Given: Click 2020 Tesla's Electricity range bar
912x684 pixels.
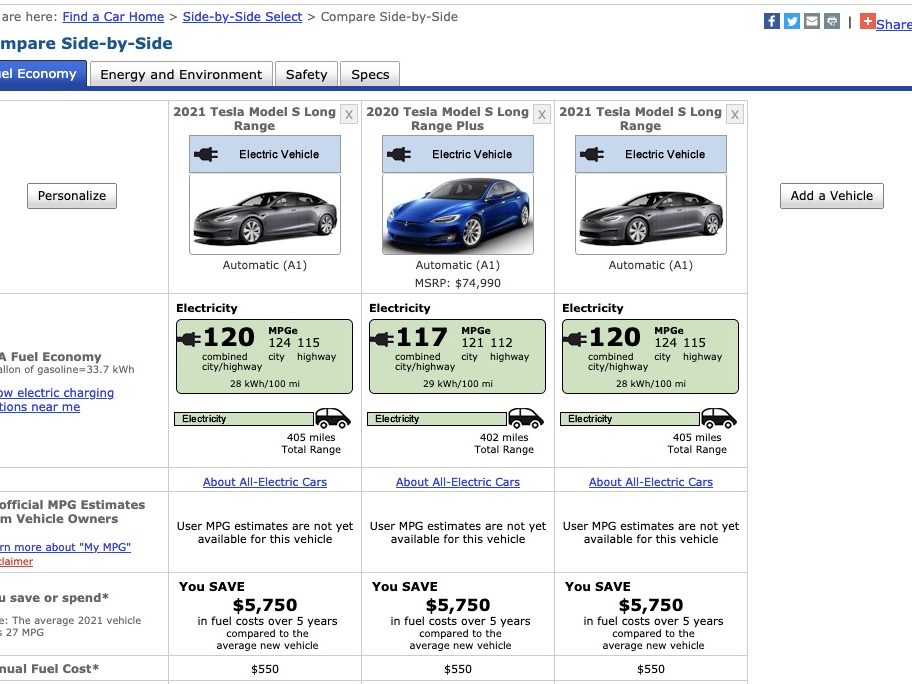Looking at the screenshot, I should 437,419.
